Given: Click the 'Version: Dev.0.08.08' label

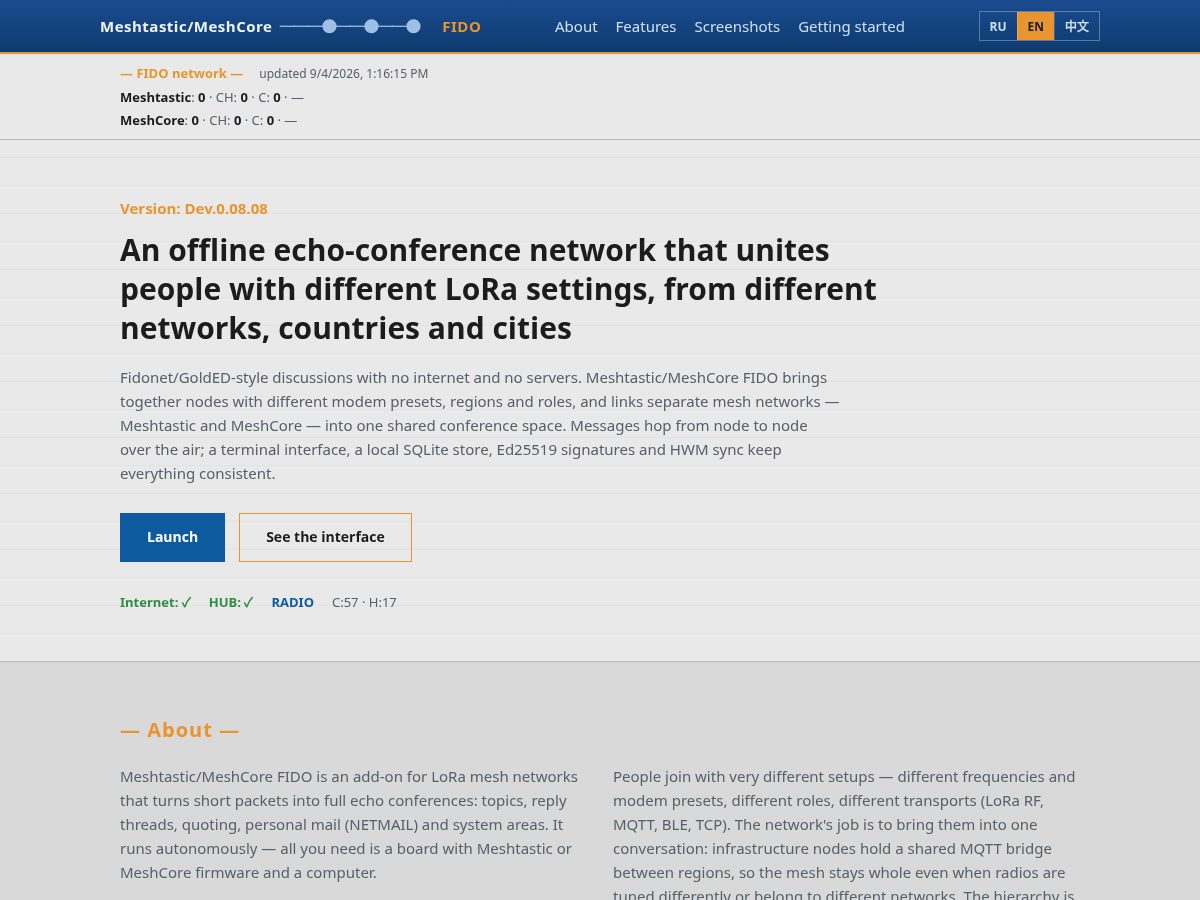Looking at the screenshot, I should coord(194,208).
